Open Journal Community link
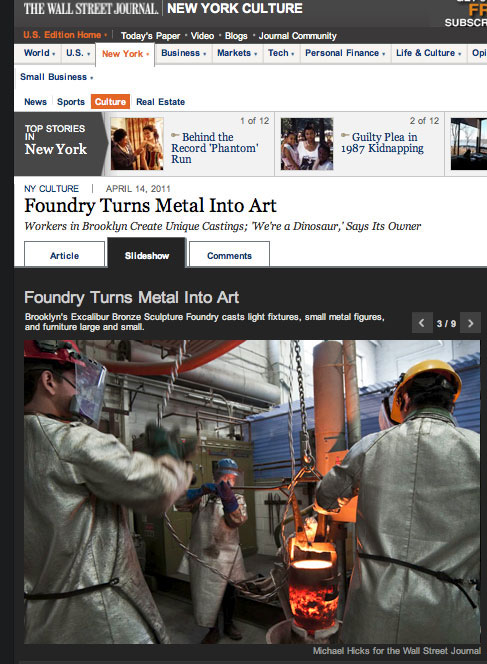Image resolution: width=487 pixels, height=664 pixels. coord(298,36)
